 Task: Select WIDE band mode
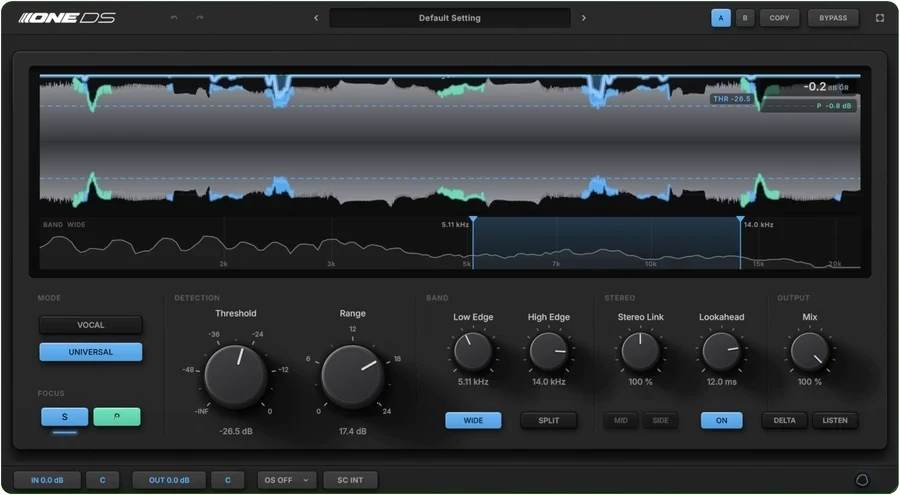click(473, 420)
